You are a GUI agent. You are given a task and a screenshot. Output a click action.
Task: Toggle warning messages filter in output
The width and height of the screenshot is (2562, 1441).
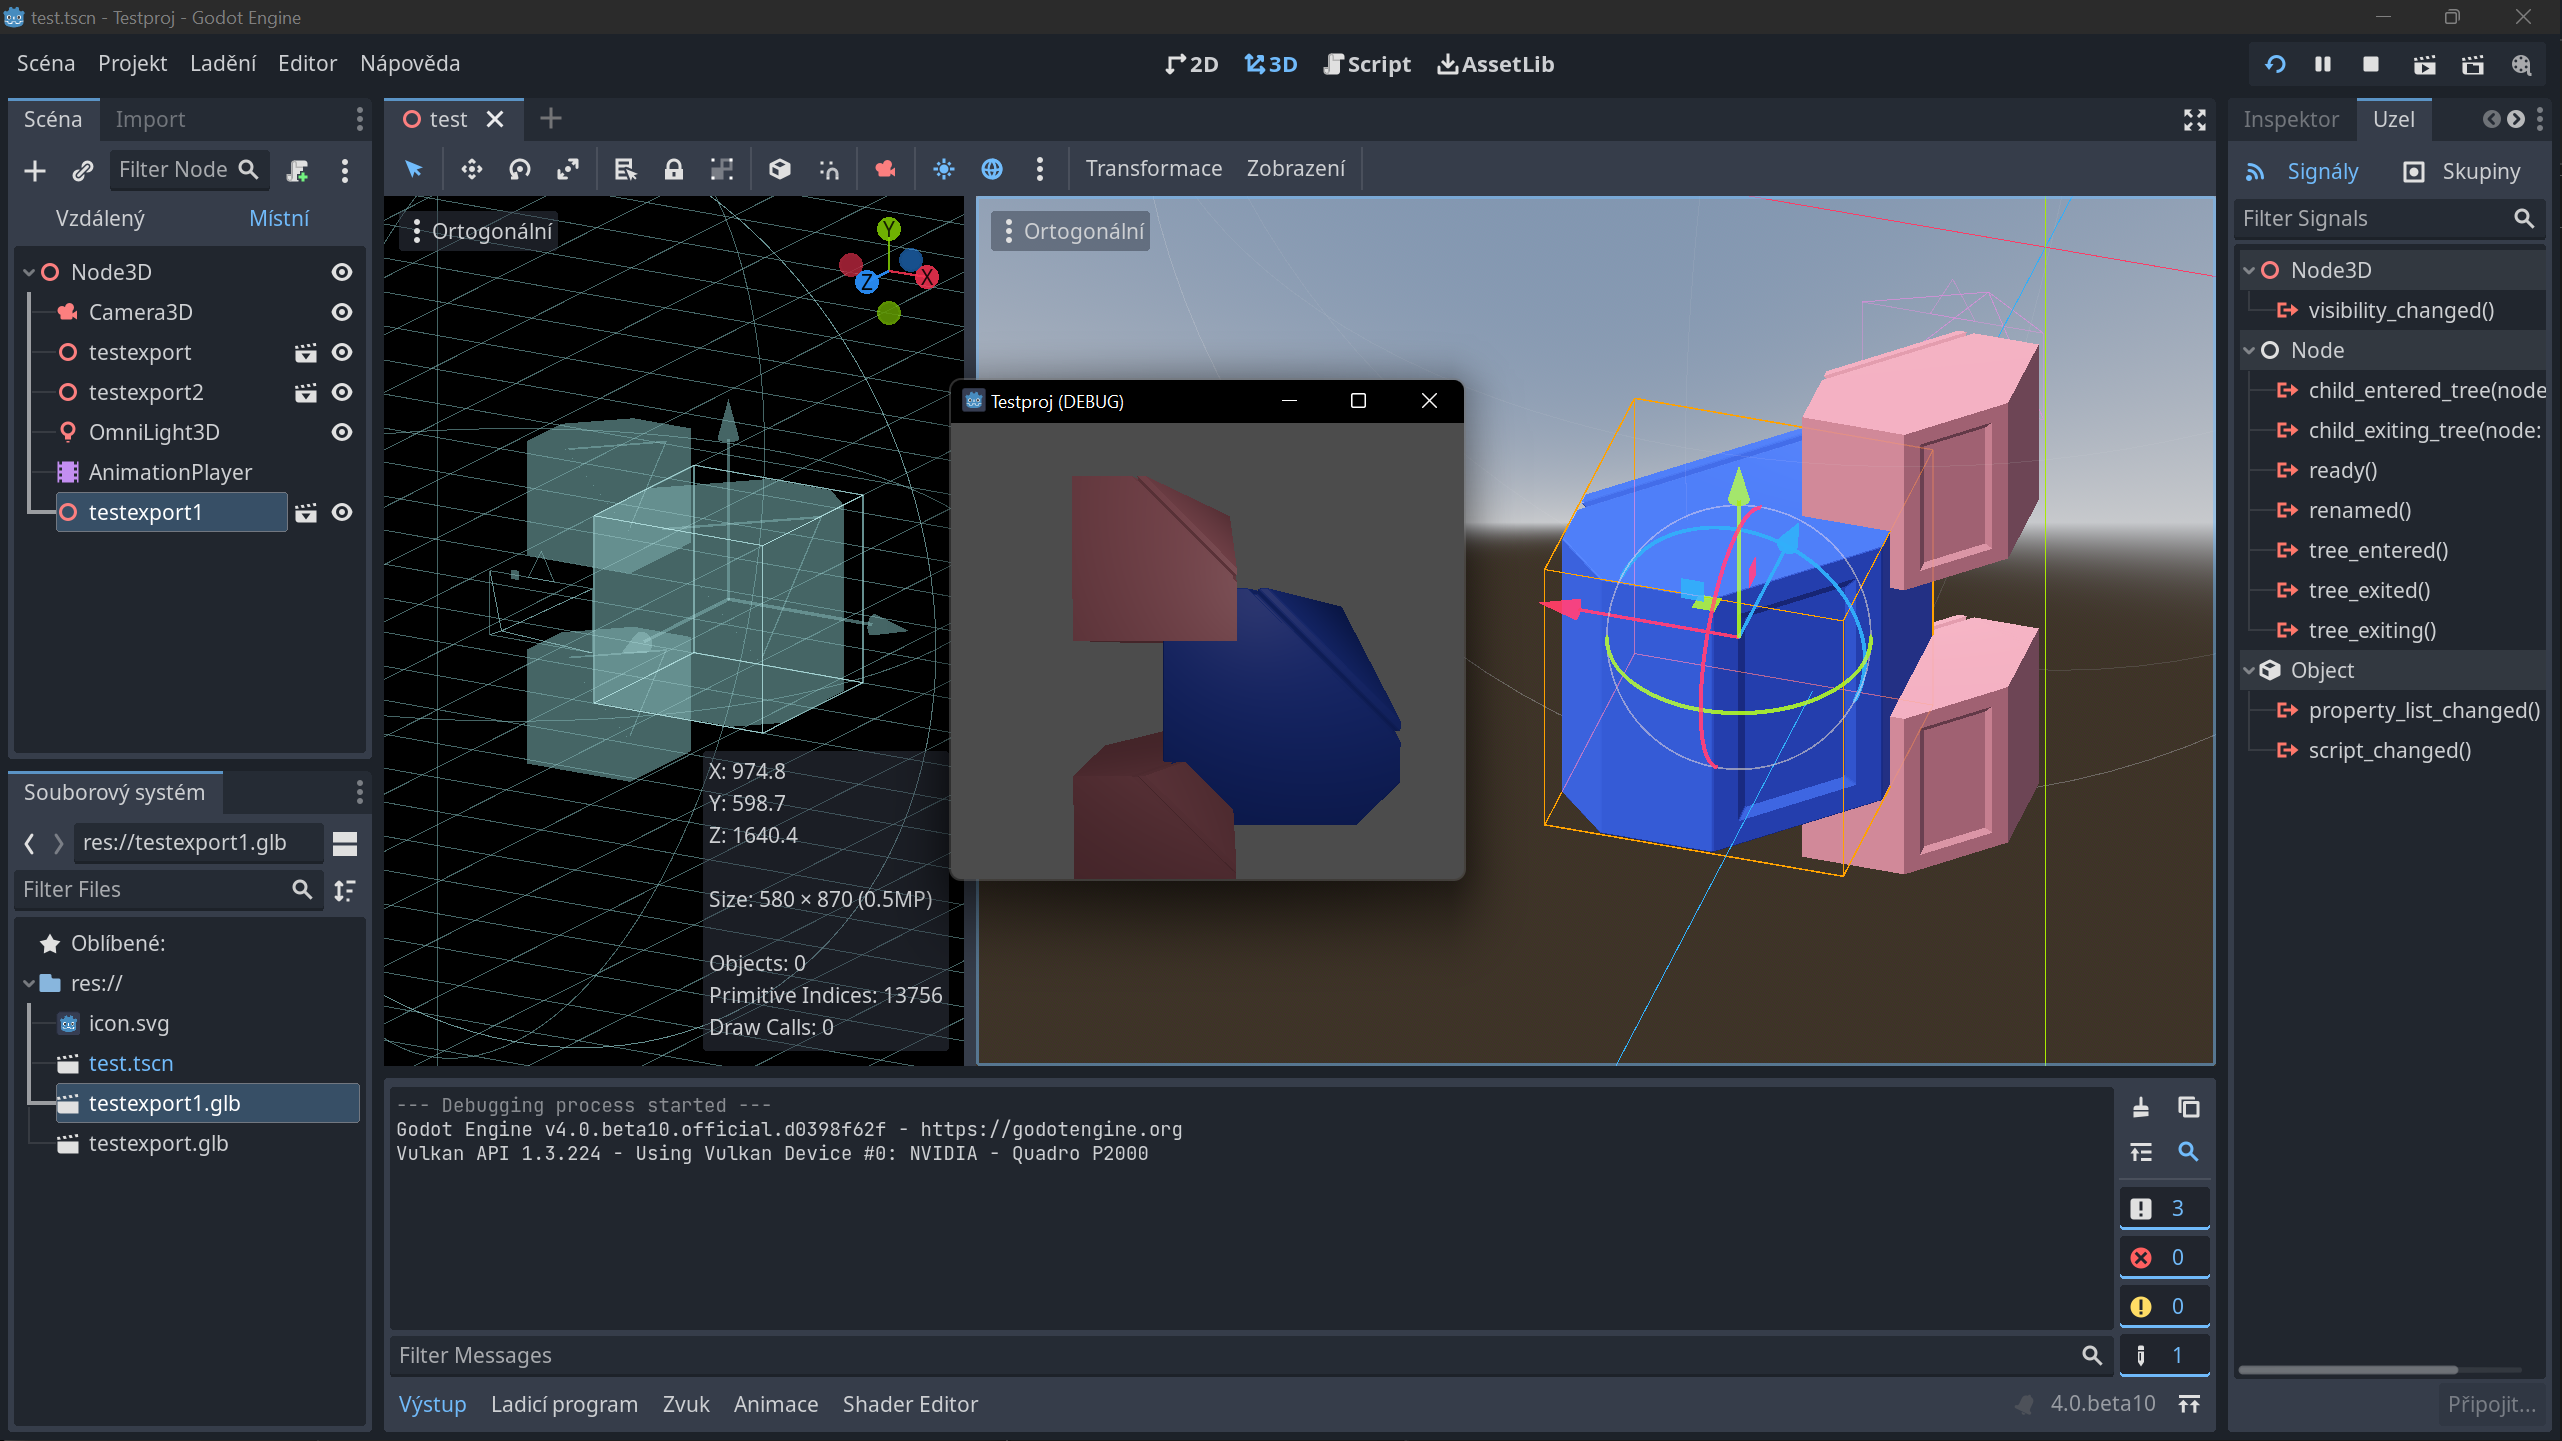point(2164,1307)
